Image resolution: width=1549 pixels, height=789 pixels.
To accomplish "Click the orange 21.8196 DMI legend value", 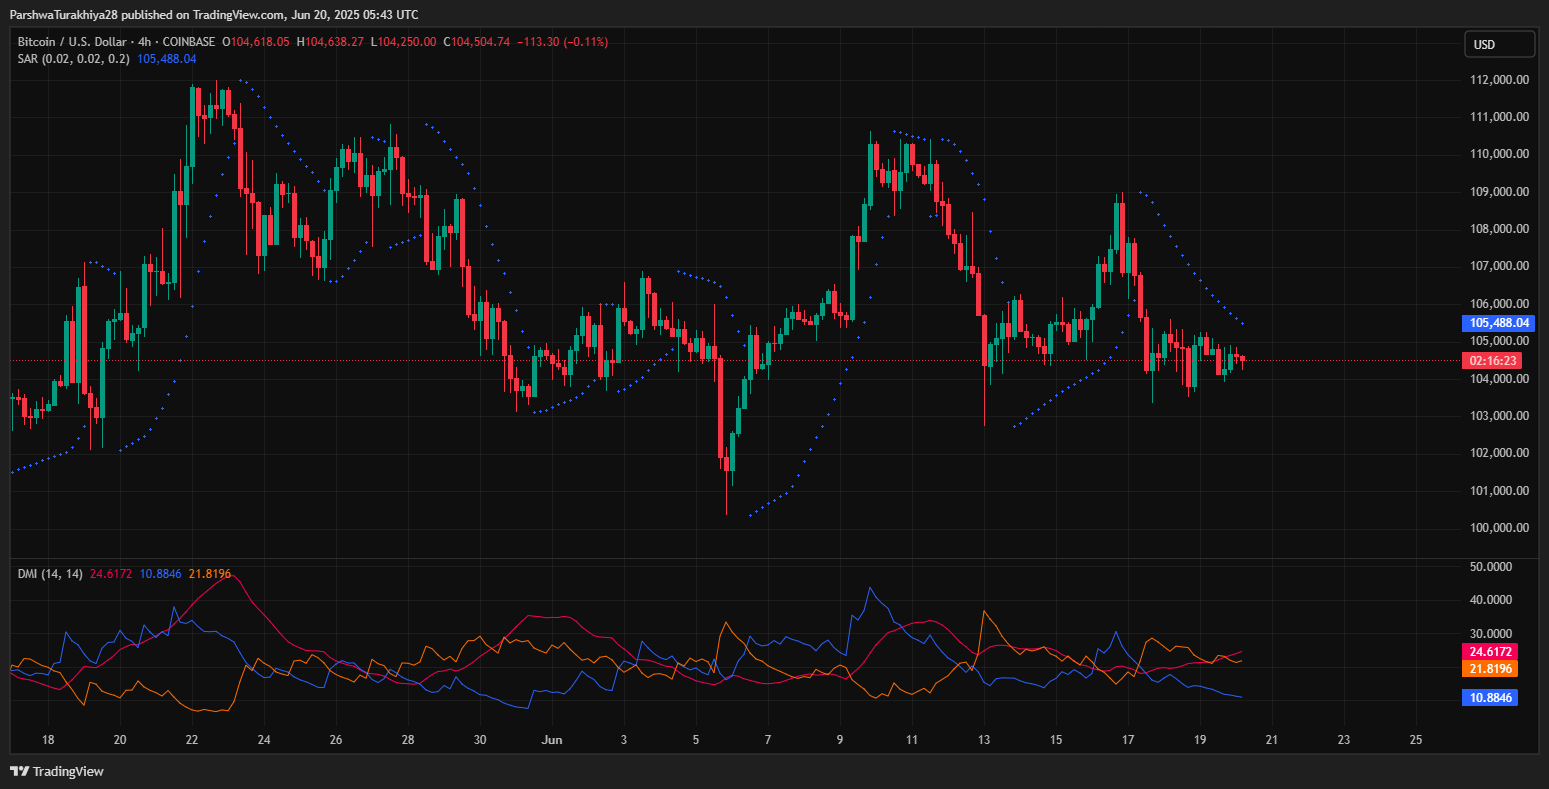I will click(209, 573).
